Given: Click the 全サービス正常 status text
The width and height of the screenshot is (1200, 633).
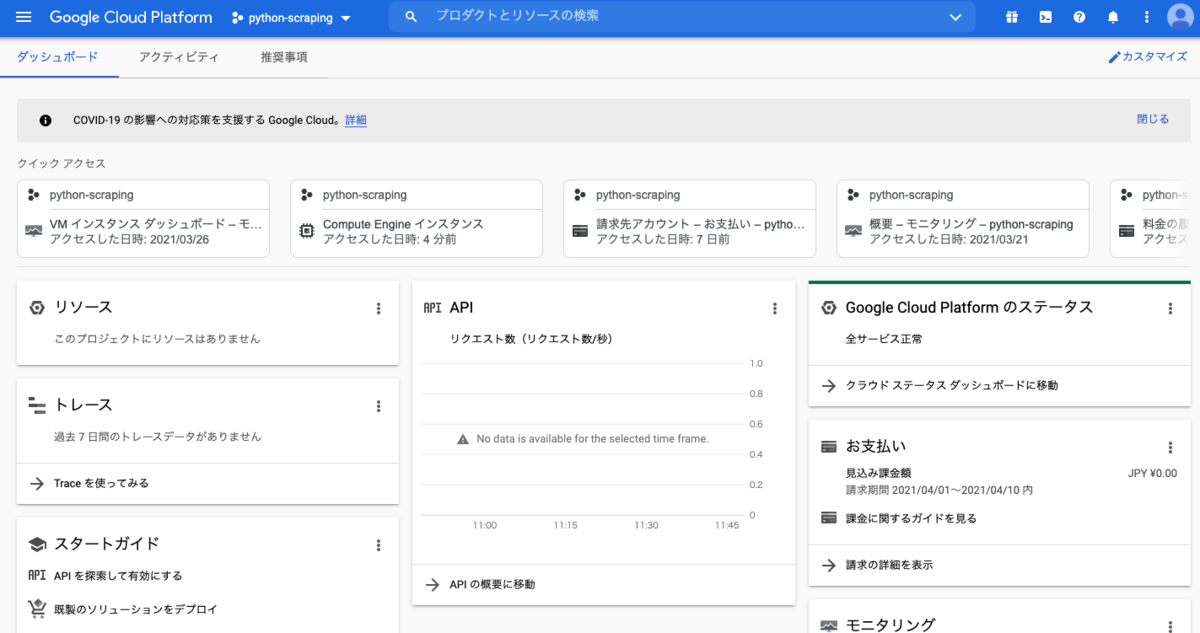Looking at the screenshot, I should (884, 339).
